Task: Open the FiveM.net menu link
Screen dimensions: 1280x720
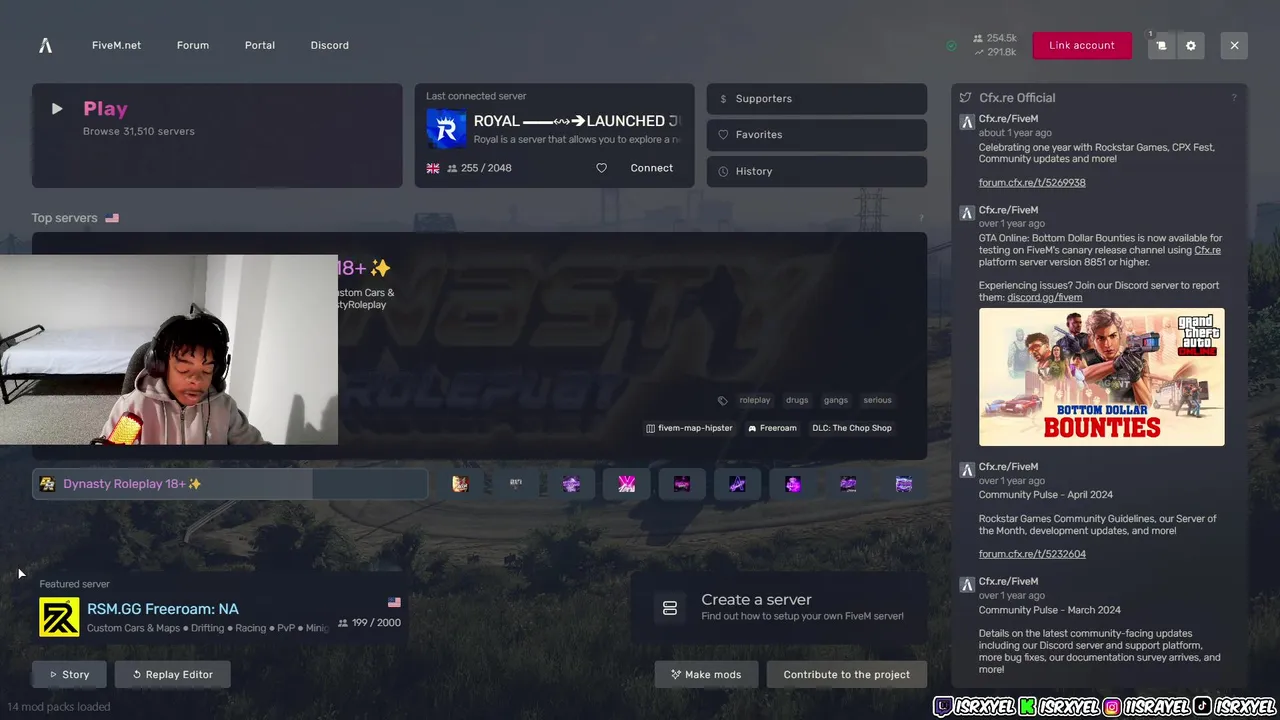Action: [116, 45]
